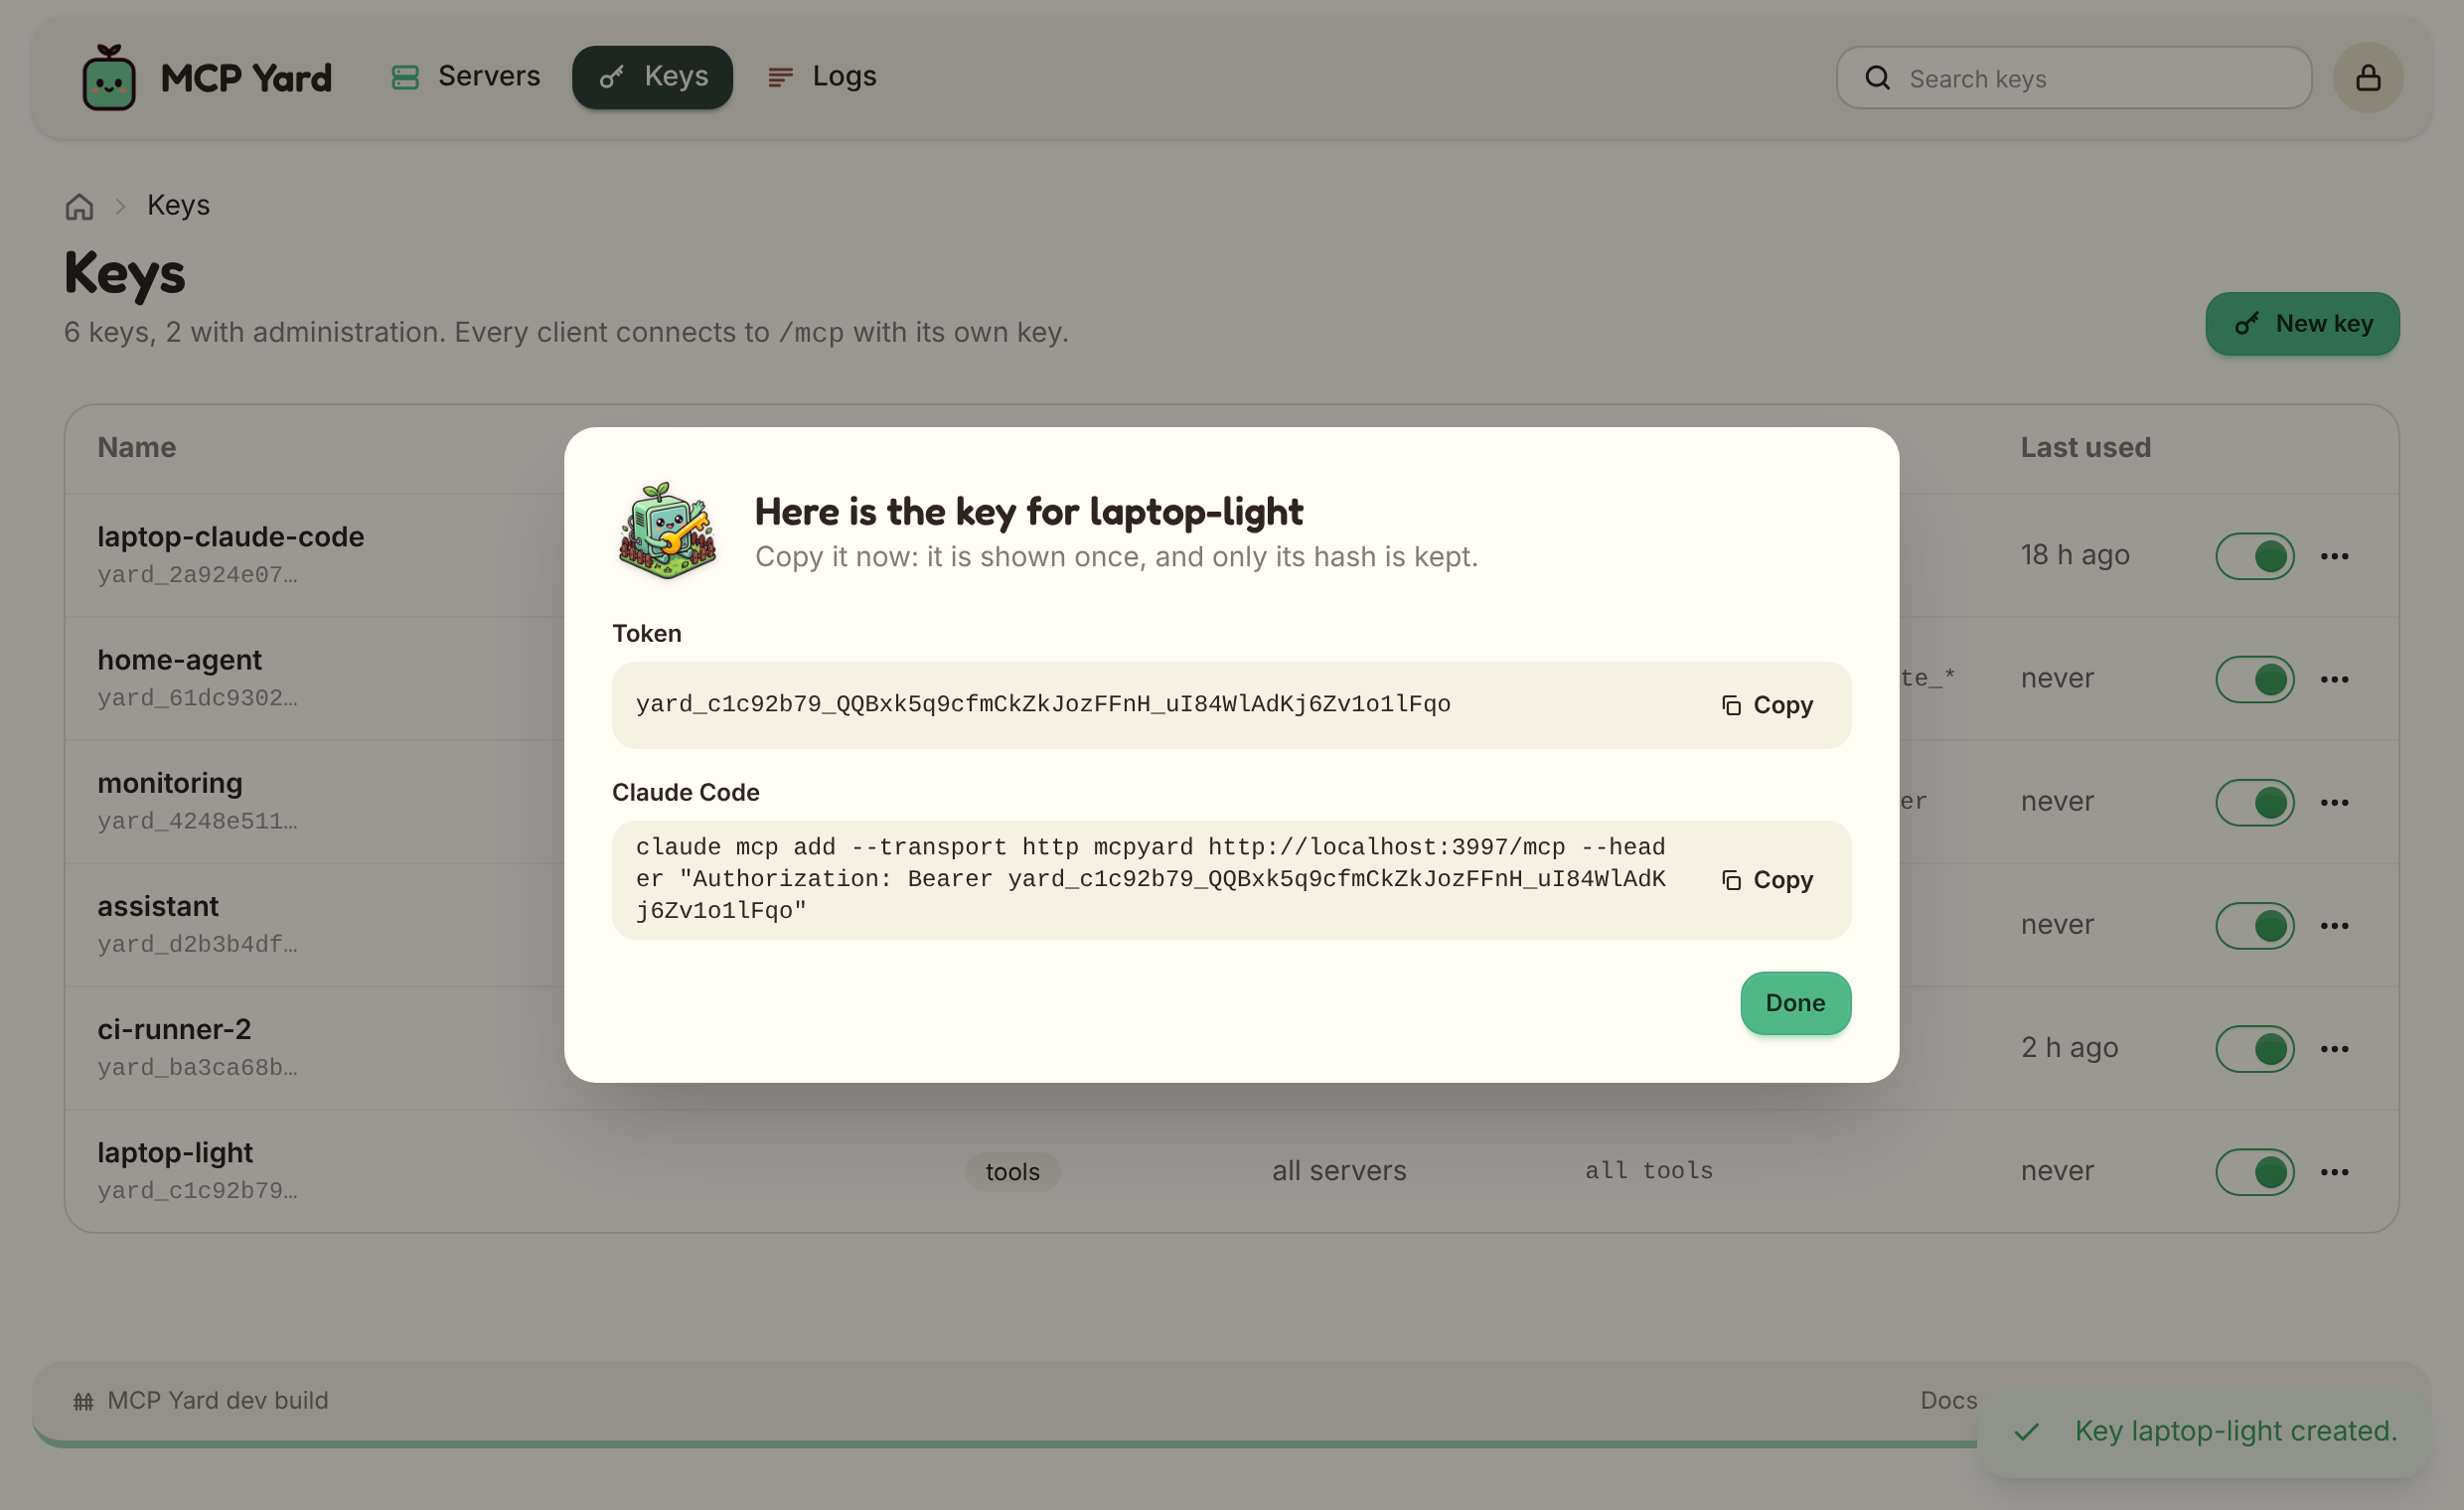Go to home via breadcrumb house icon

(79, 206)
